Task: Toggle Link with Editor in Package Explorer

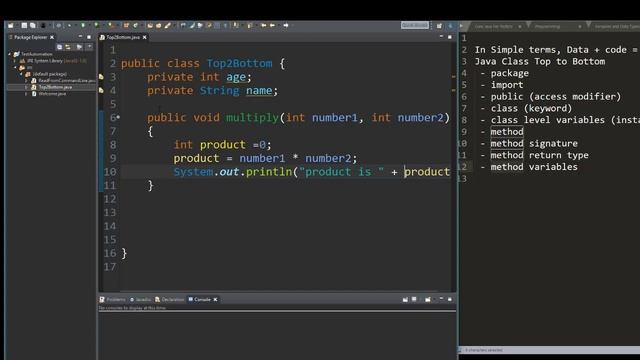Action: click(68, 47)
